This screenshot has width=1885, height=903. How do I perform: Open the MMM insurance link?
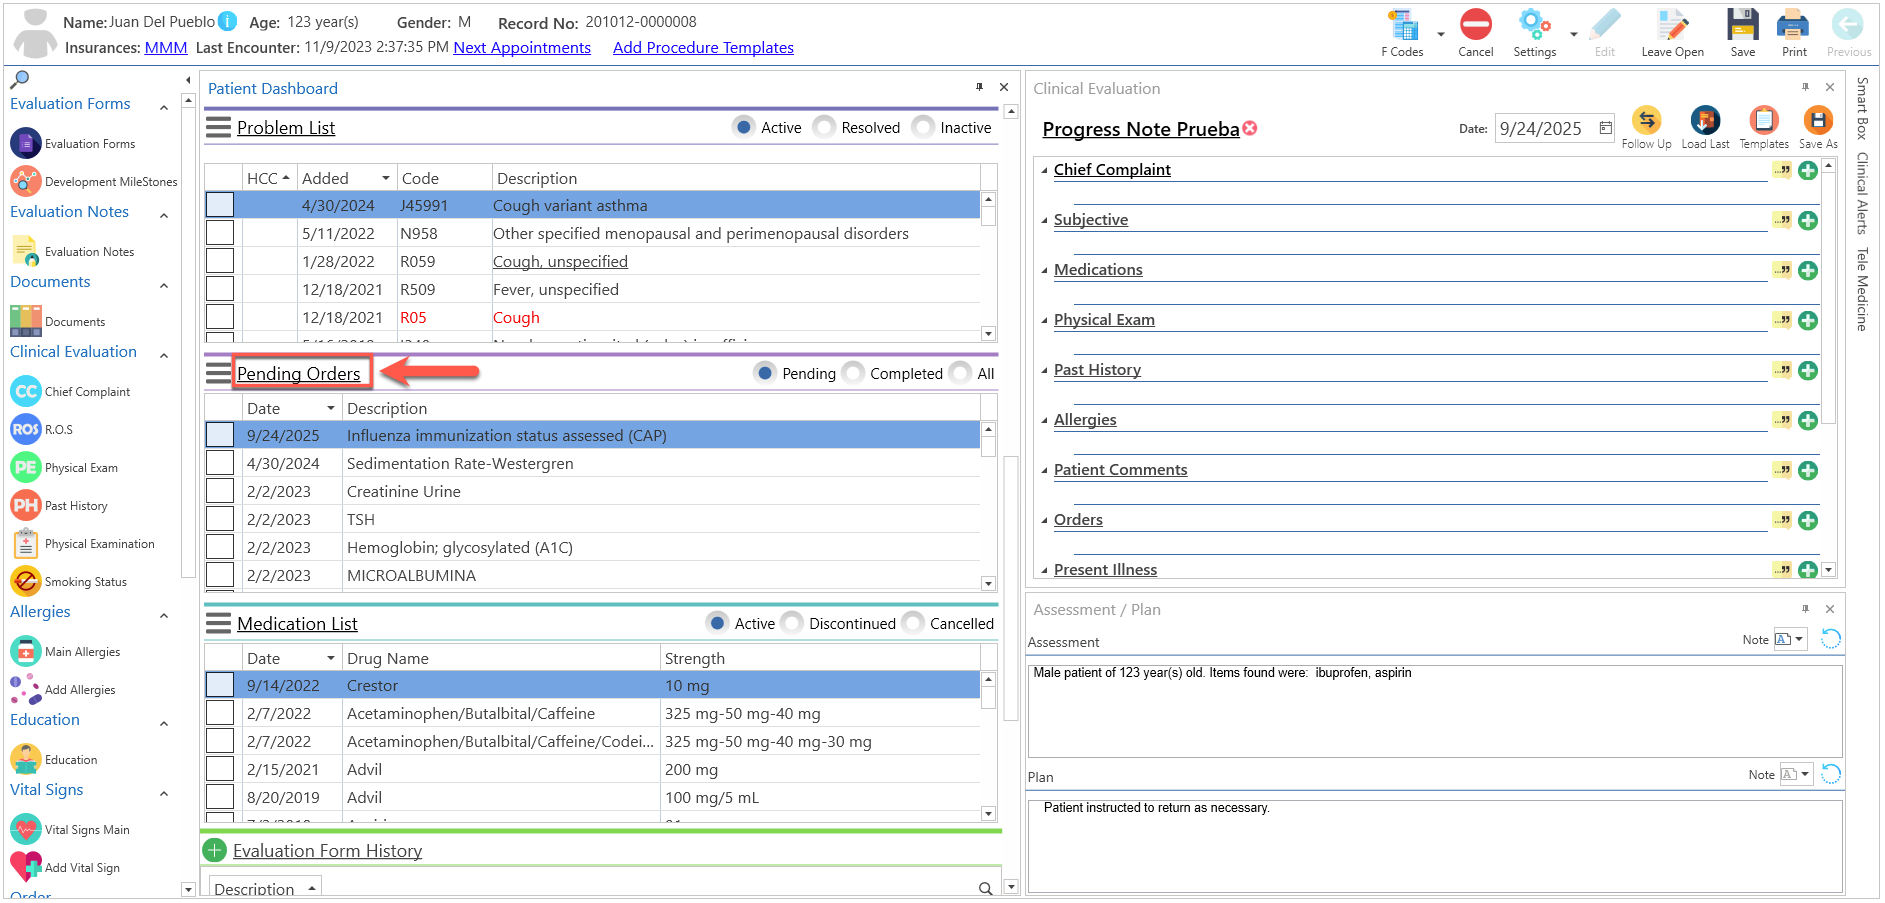tap(166, 47)
